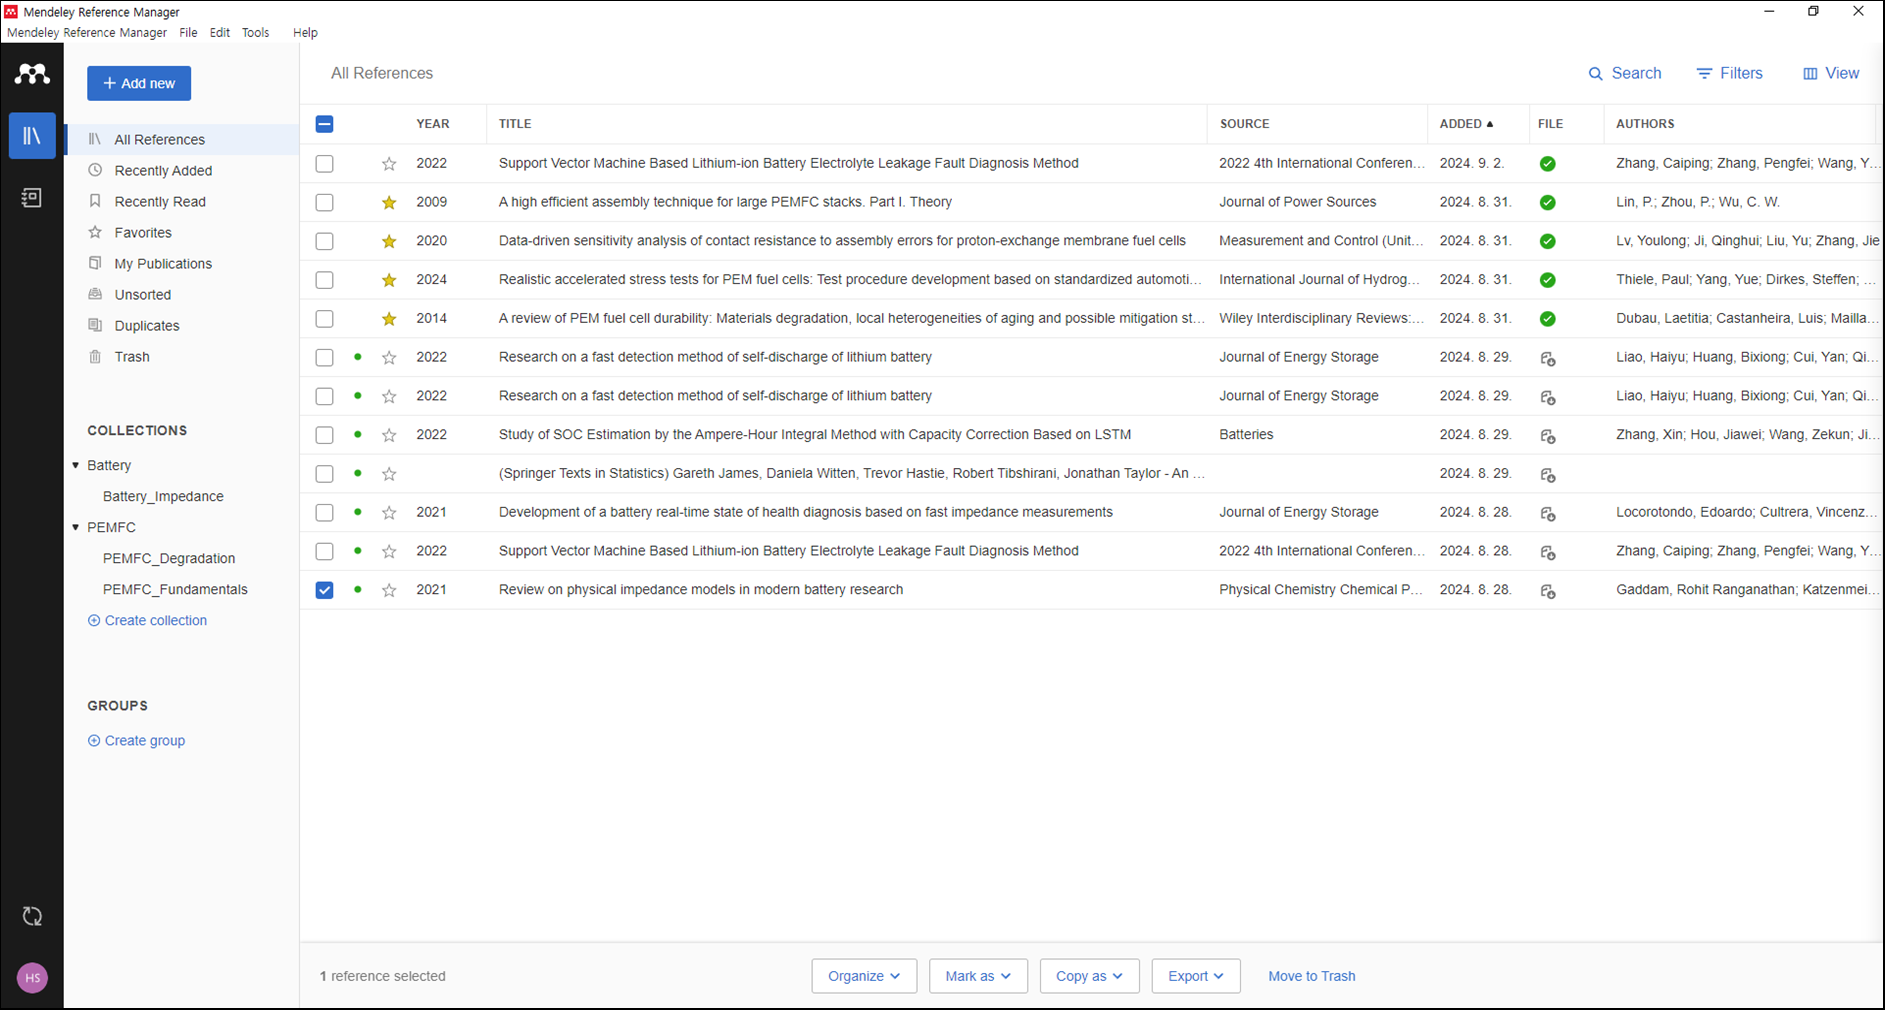Open Mendeley Reference Manager menu
Viewport: 1885px width, 1010px height.
click(87, 33)
